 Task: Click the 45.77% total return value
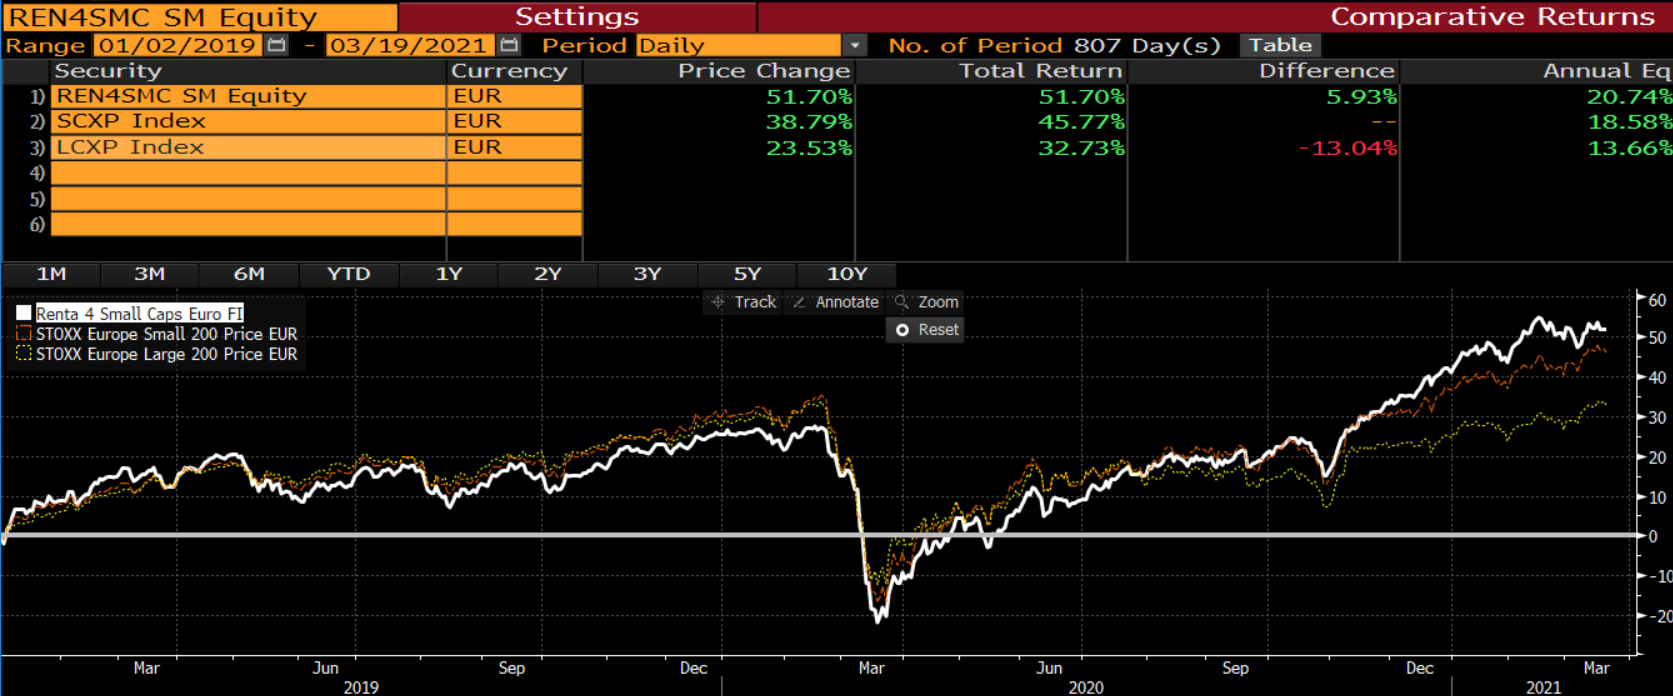coord(1081,122)
